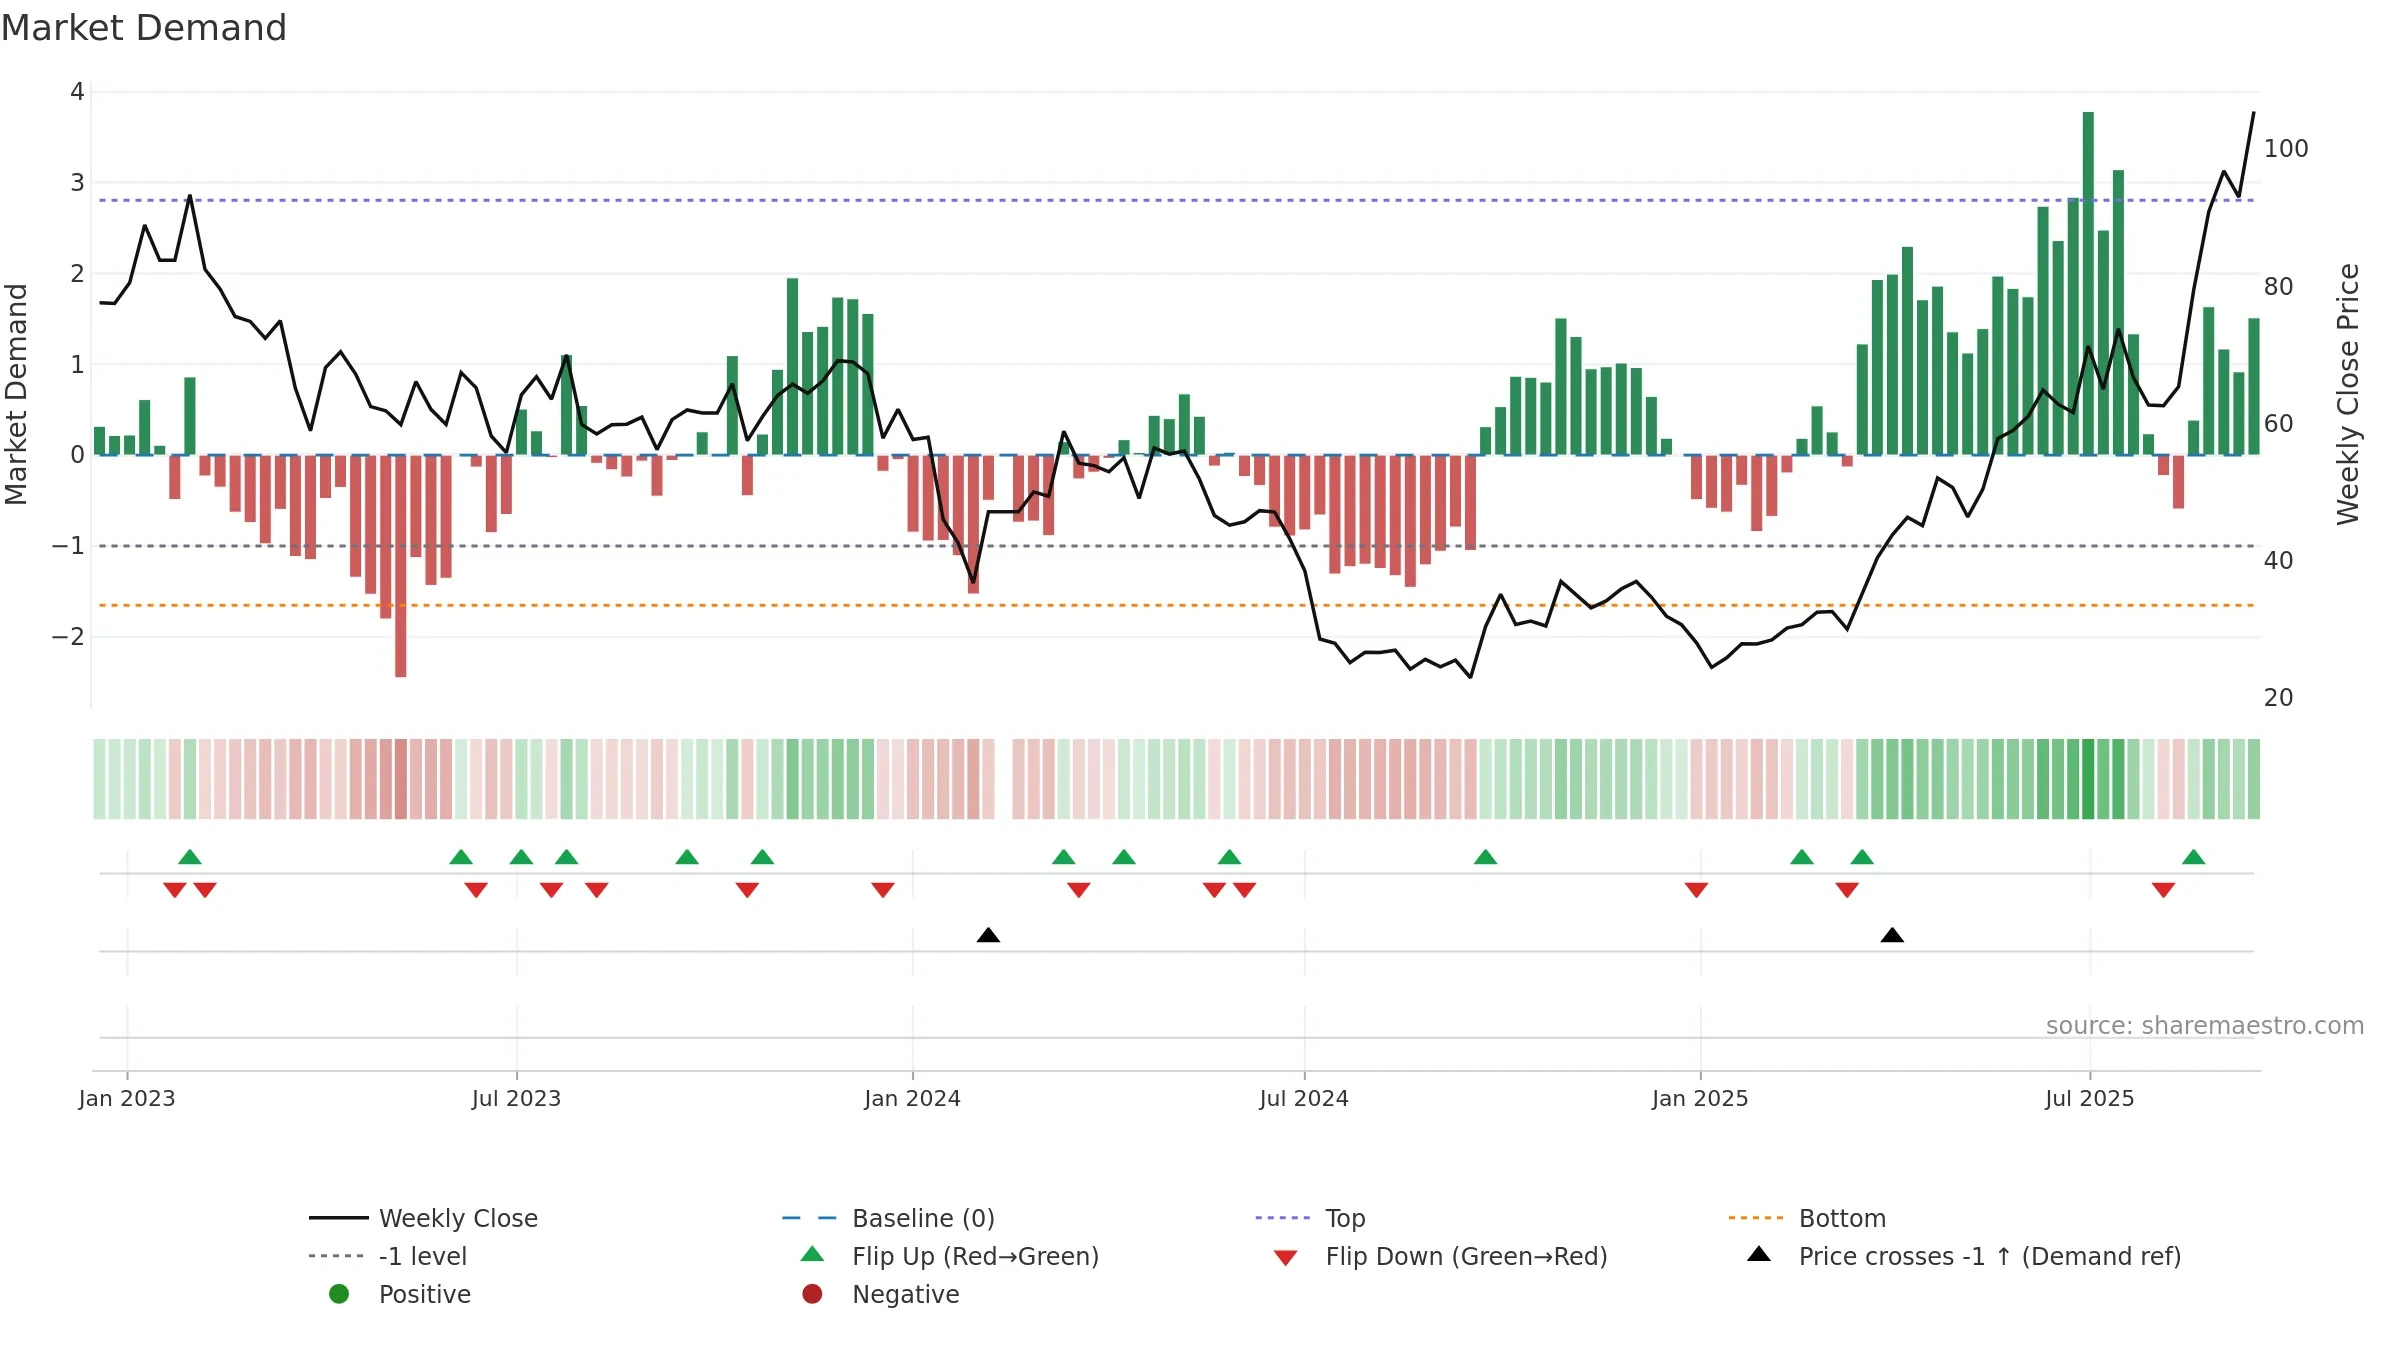Click the "Weekly Close" legend label
Image resolution: width=2400 pixels, height=1350 pixels.
459,1218
